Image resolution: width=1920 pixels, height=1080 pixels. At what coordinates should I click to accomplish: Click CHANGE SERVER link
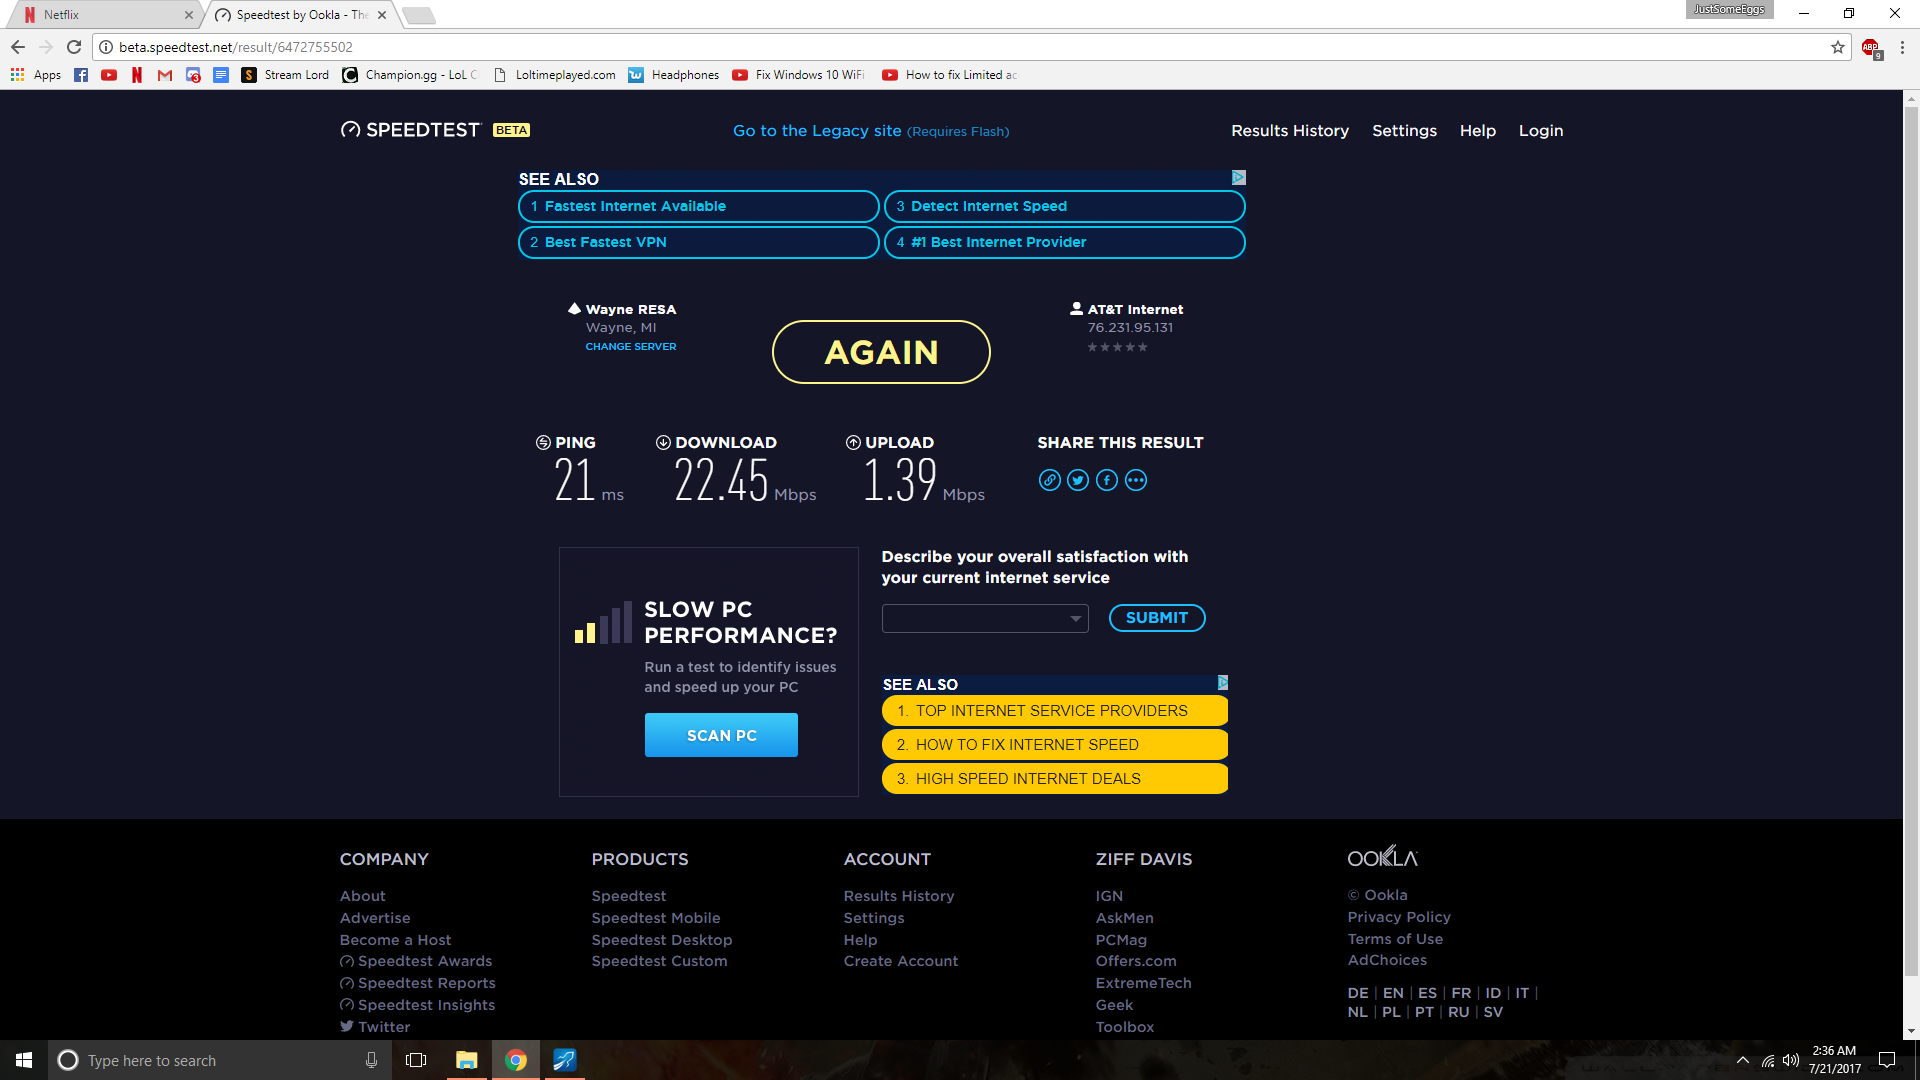point(631,347)
